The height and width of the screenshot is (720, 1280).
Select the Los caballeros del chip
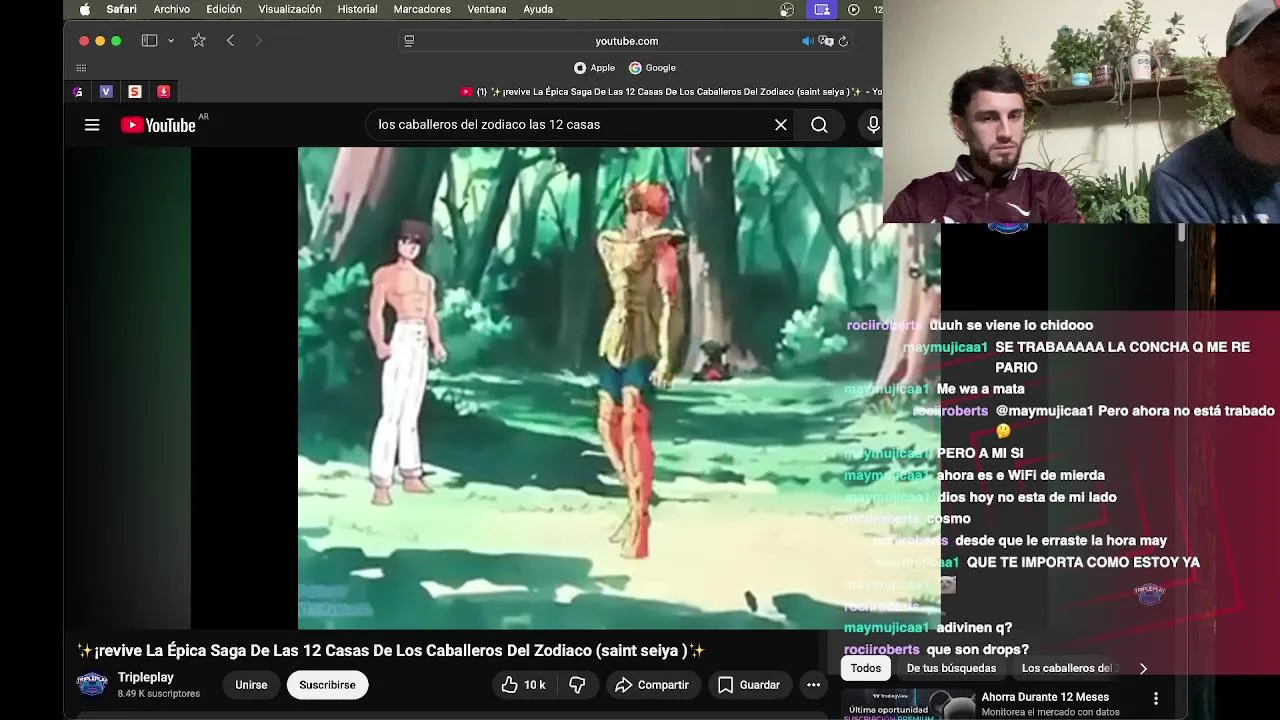point(1066,668)
